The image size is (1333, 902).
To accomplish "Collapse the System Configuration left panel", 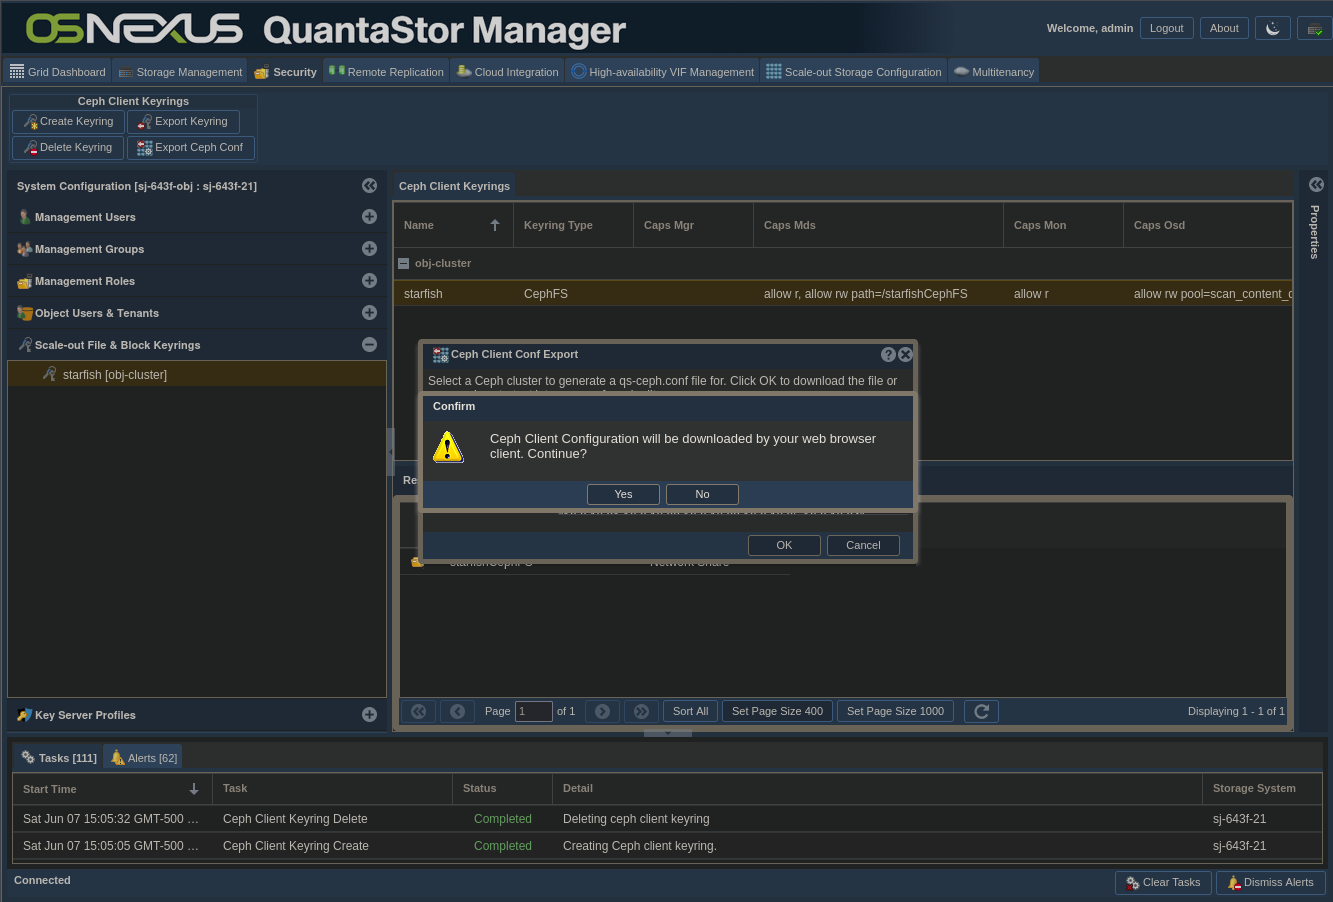I will coord(369,186).
